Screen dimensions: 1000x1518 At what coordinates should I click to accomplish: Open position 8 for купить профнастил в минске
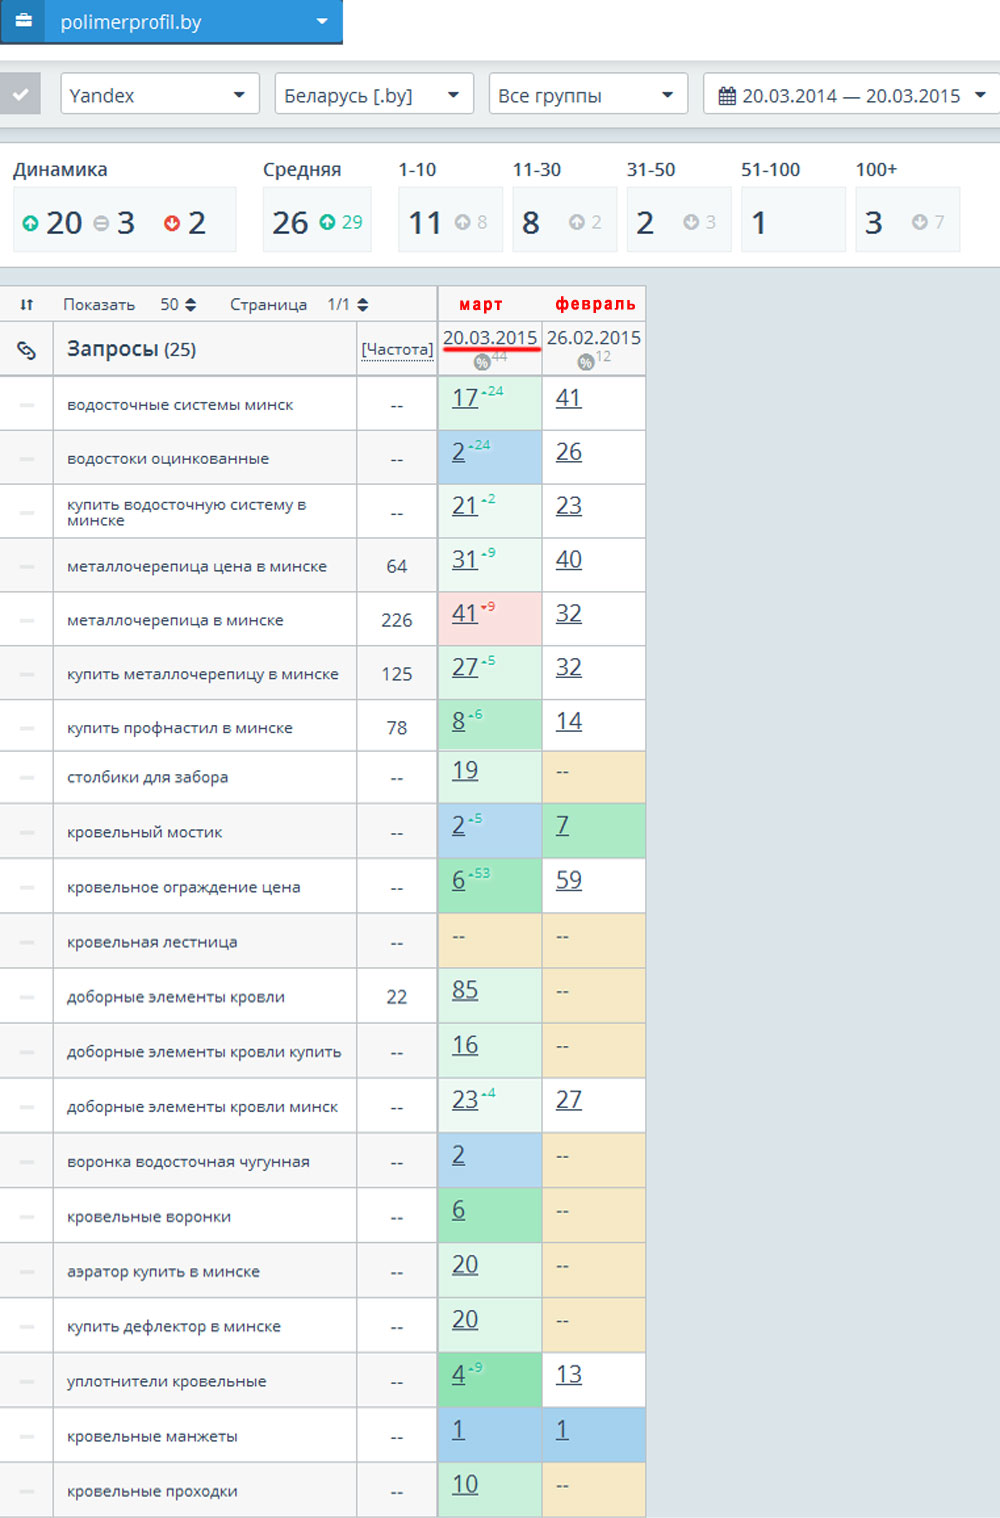tap(458, 722)
